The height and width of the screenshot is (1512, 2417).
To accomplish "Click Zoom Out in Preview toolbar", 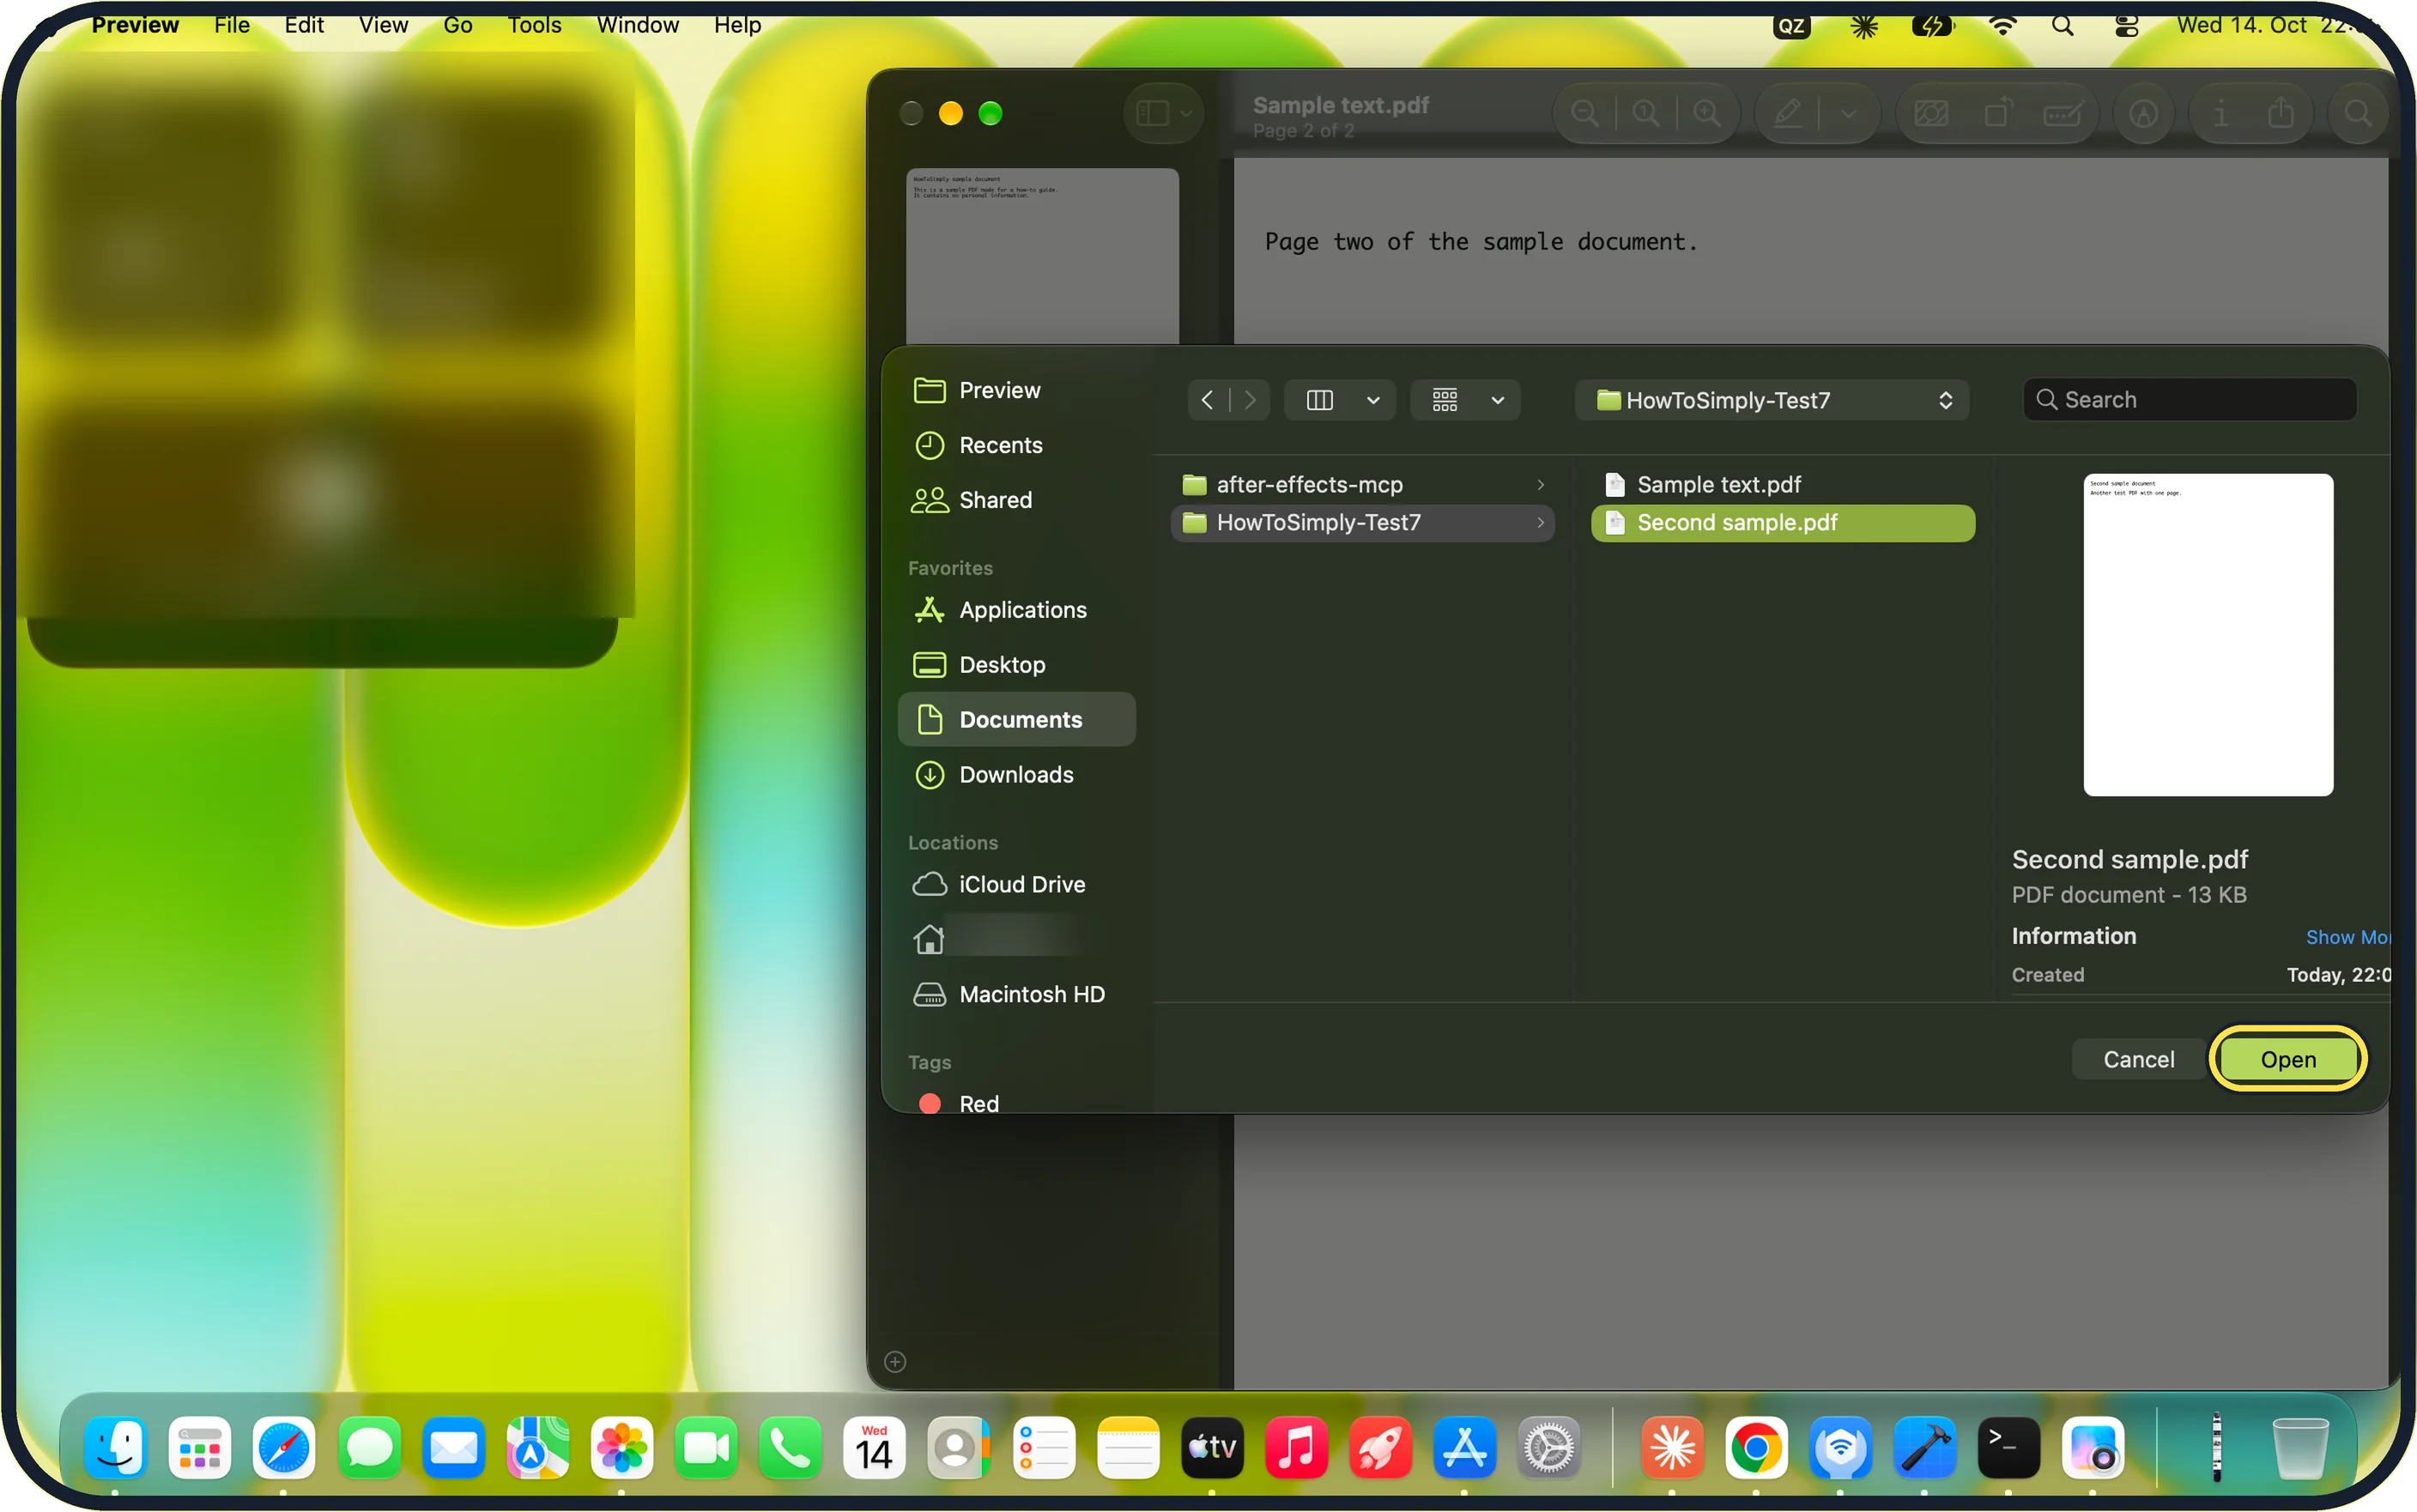I will [x=1585, y=113].
